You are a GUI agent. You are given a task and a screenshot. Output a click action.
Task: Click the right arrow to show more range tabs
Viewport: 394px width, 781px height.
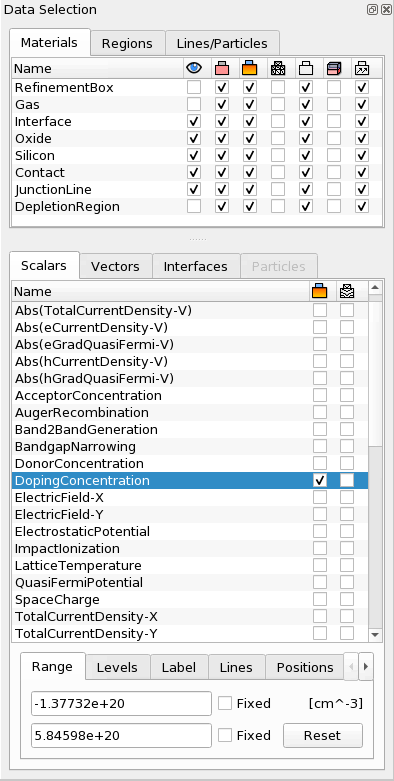pos(366,666)
